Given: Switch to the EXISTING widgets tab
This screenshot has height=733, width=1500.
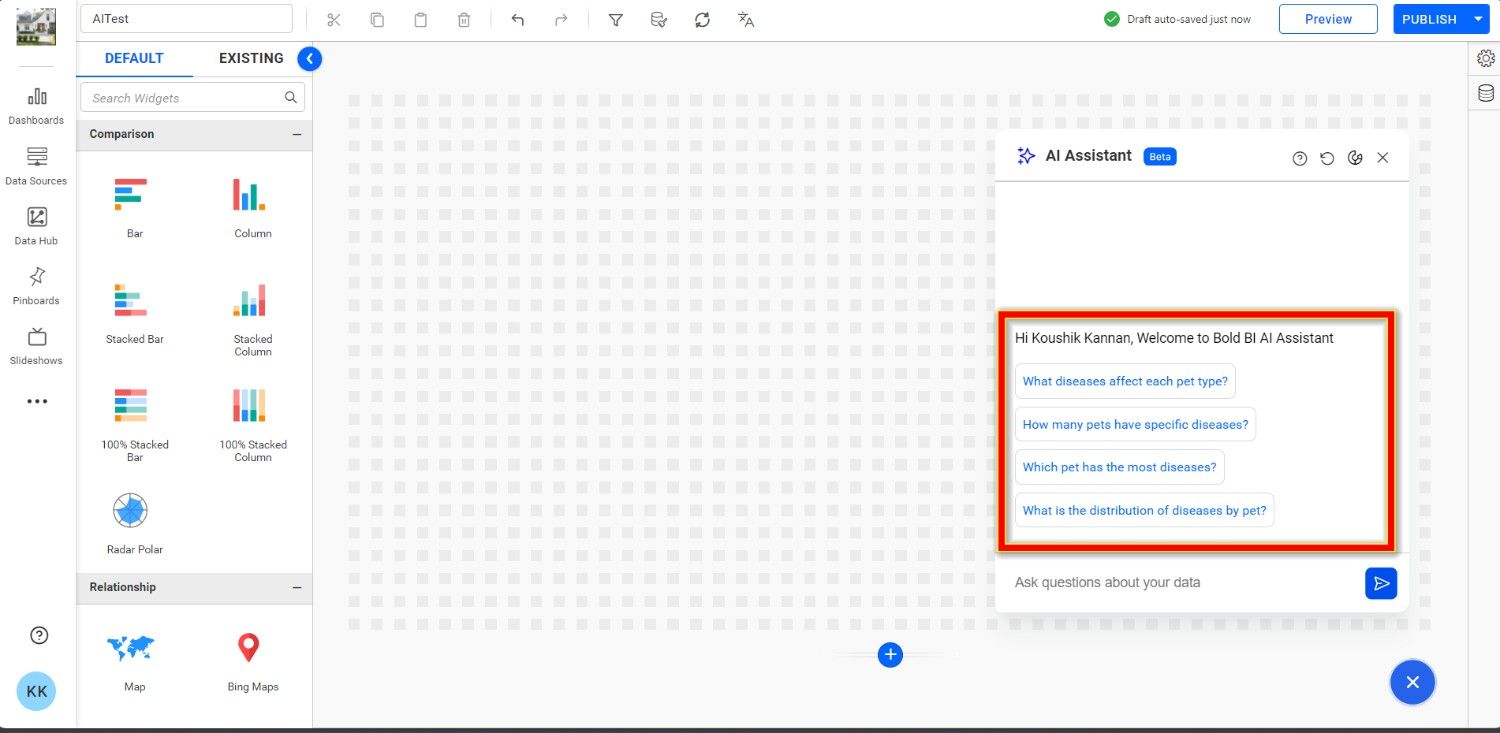Looking at the screenshot, I should [x=251, y=58].
